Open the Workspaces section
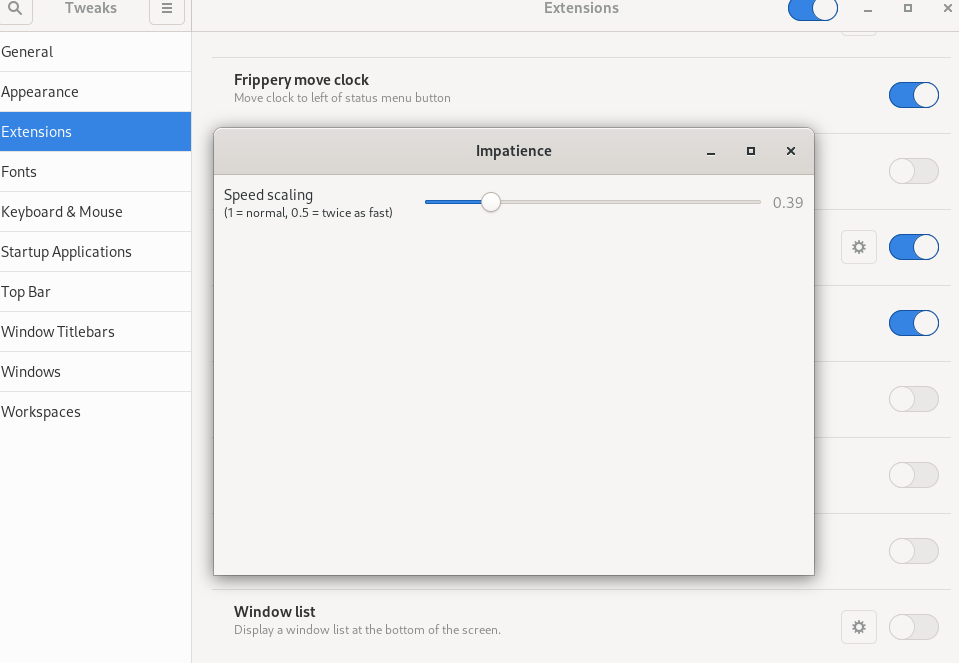 point(41,411)
